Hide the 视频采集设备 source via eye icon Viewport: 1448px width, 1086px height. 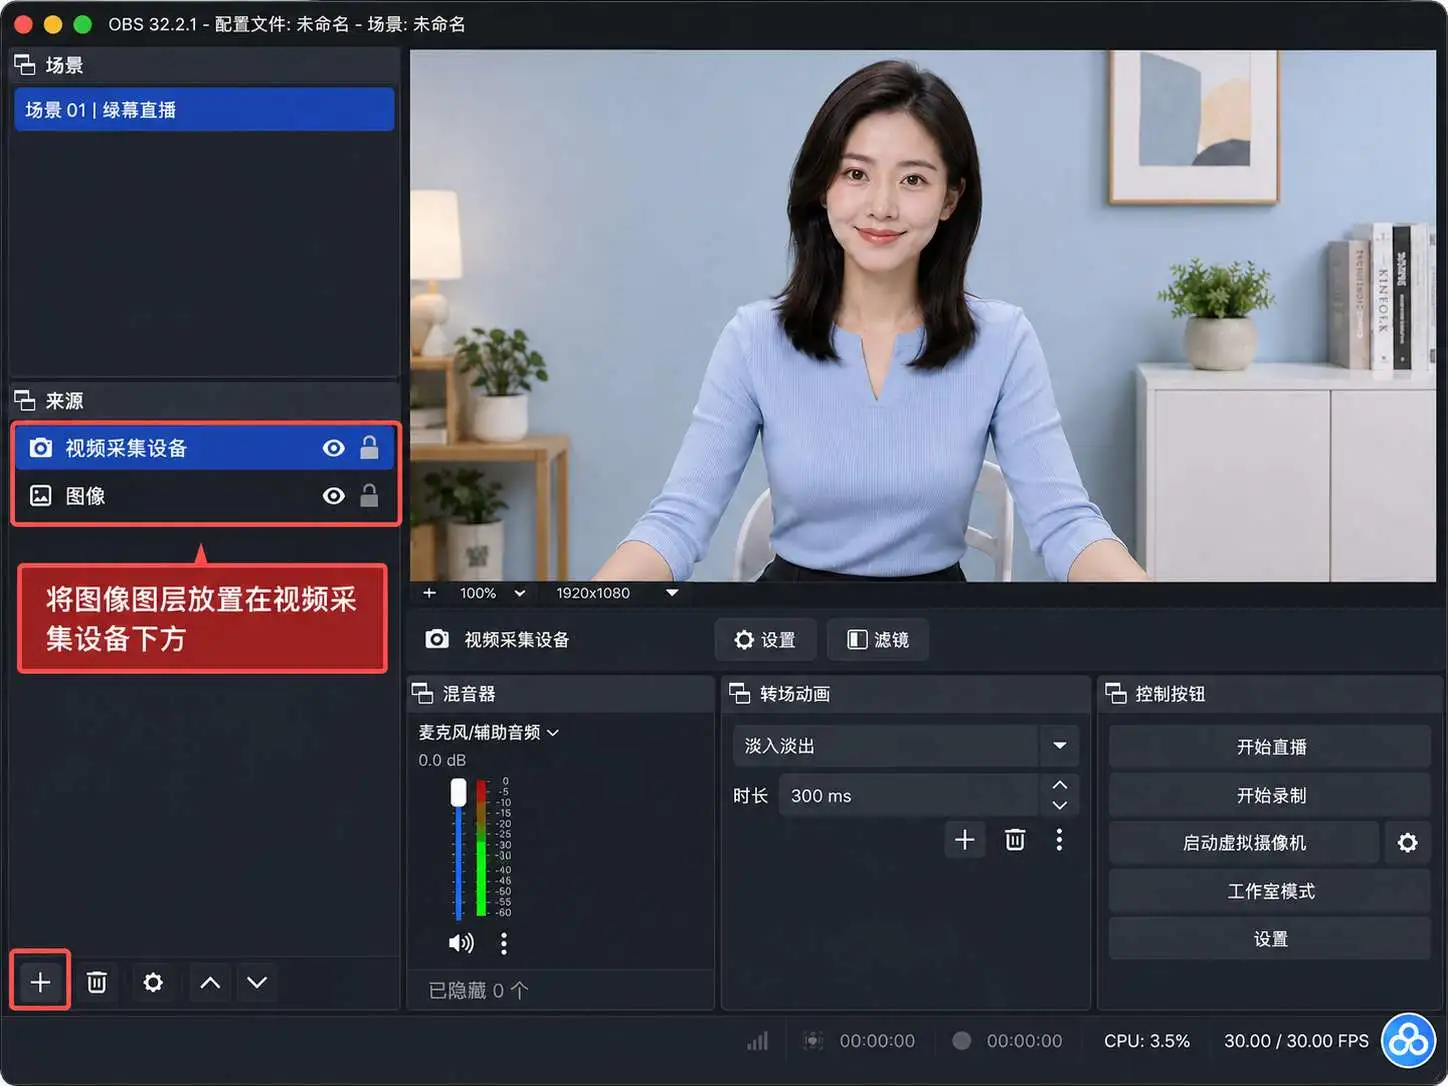[334, 448]
